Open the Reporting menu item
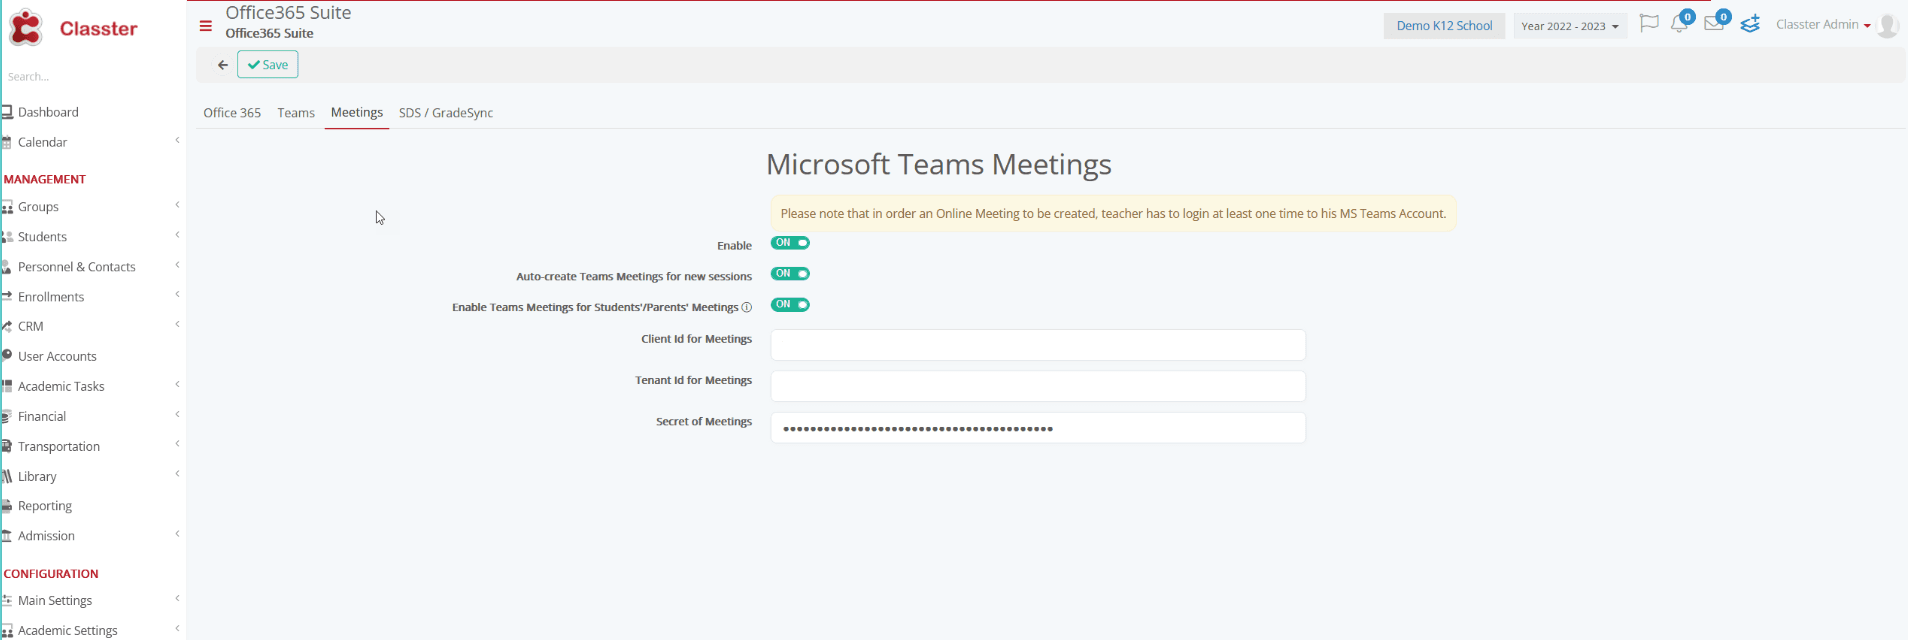This screenshot has width=1908, height=640. 45,506
